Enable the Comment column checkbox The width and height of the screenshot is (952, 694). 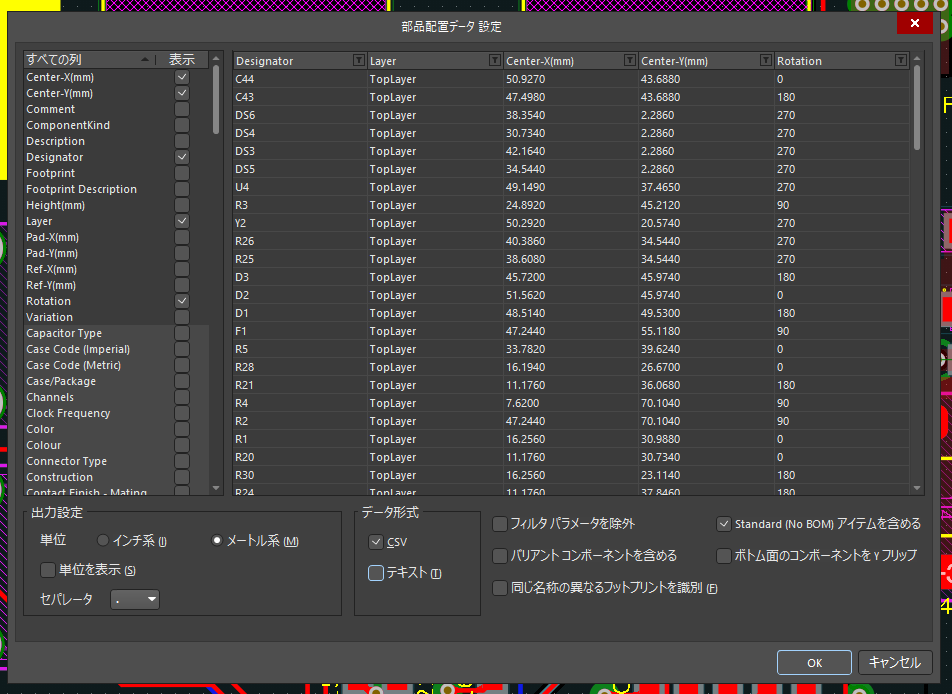pyautogui.click(x=182, y=109)
